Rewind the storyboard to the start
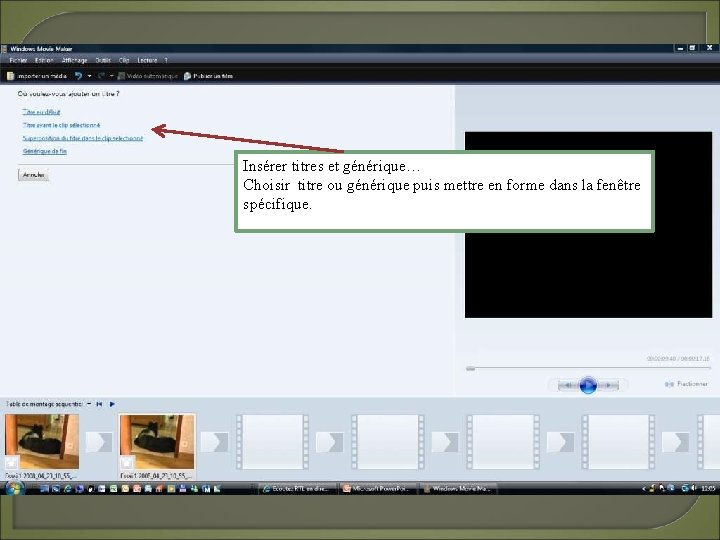The width and height of the screenshot is (720, 540). click(x=99, y=404)
